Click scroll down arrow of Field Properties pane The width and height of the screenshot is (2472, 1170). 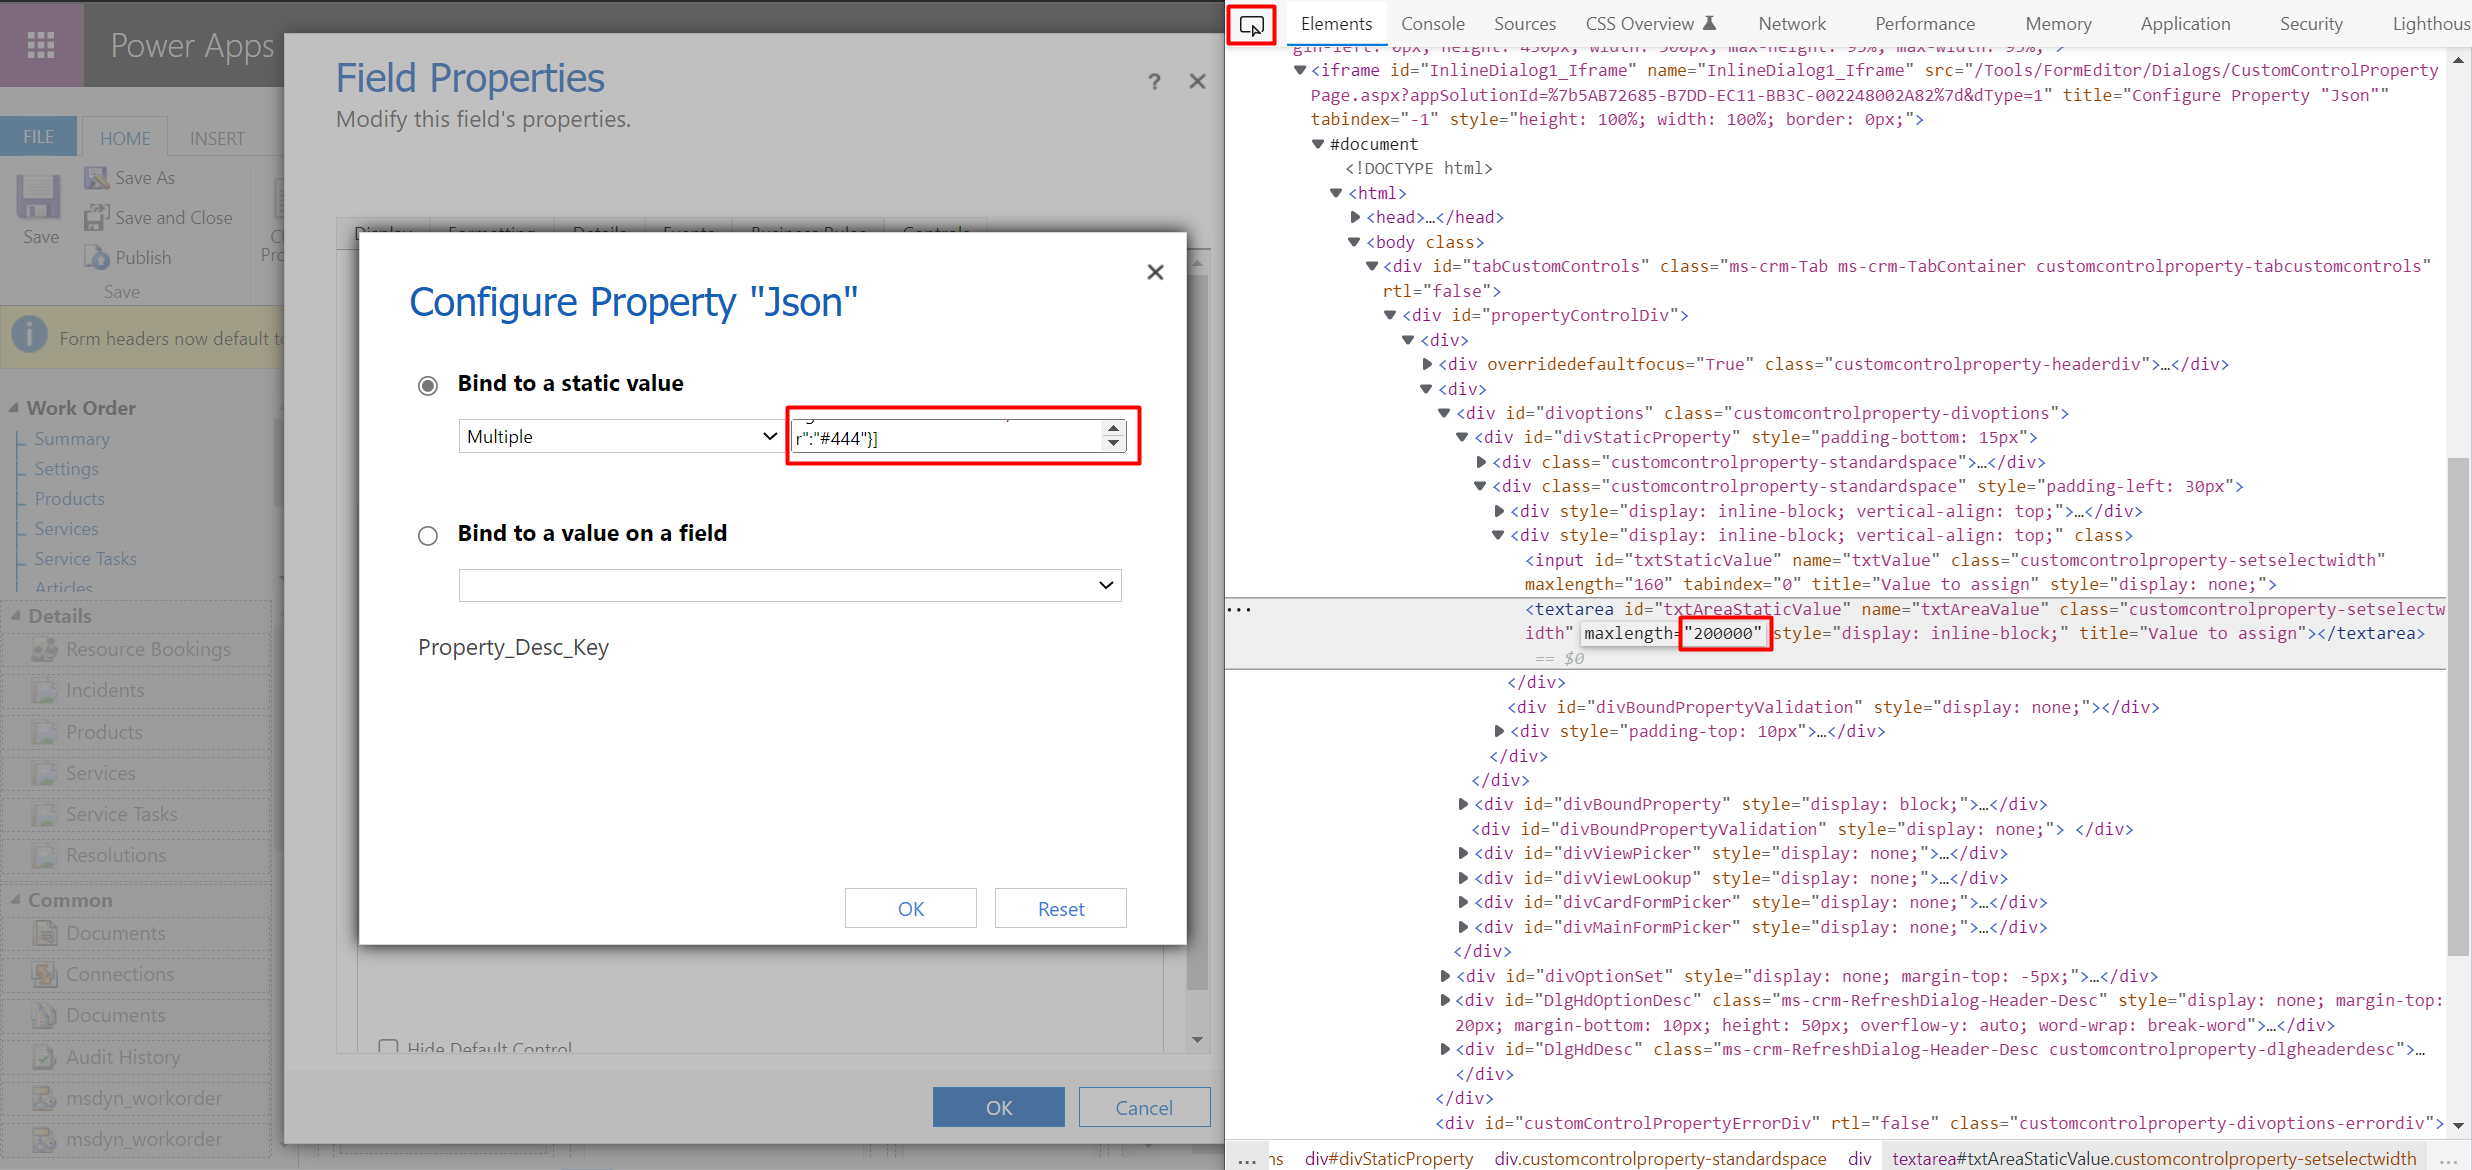1198,1040
